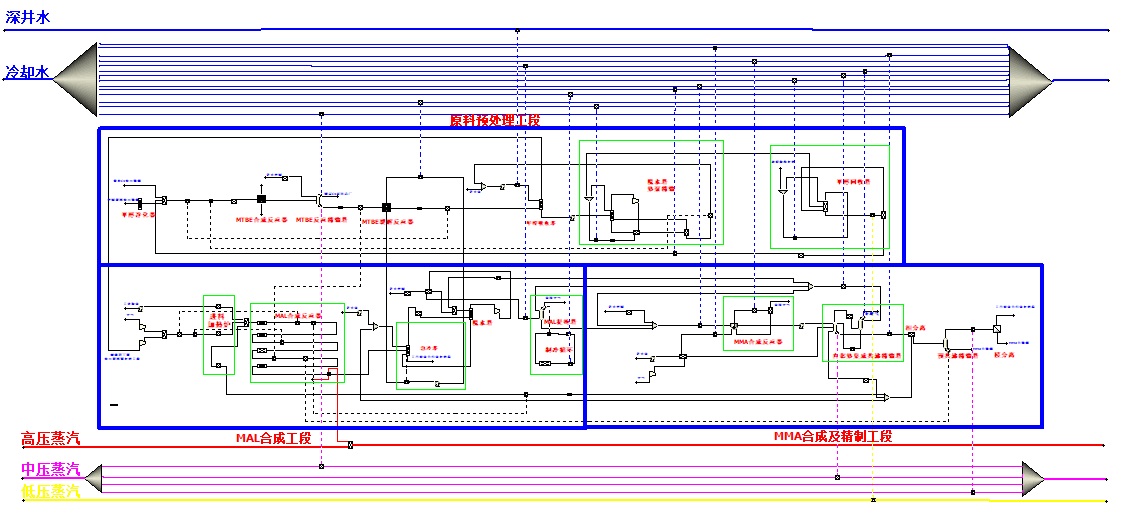Select the green box around 急冷塔
Image resolution: width=1130 pixels, height=513 pixels.
click(x=431, y=355)
